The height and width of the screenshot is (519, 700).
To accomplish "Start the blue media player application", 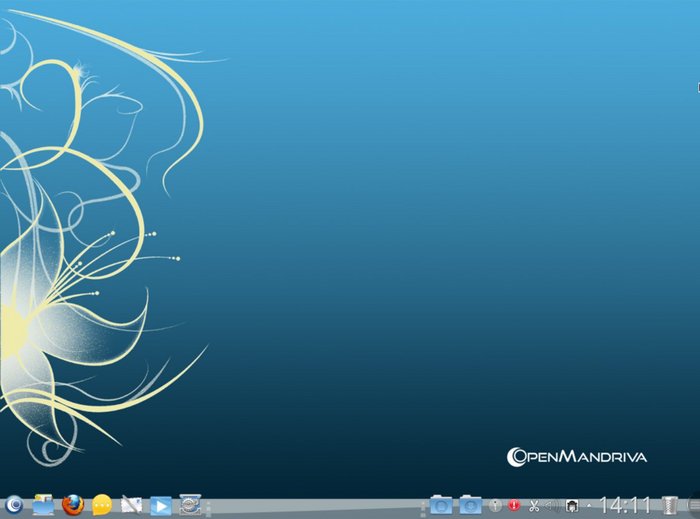I will tap(160, 506).
